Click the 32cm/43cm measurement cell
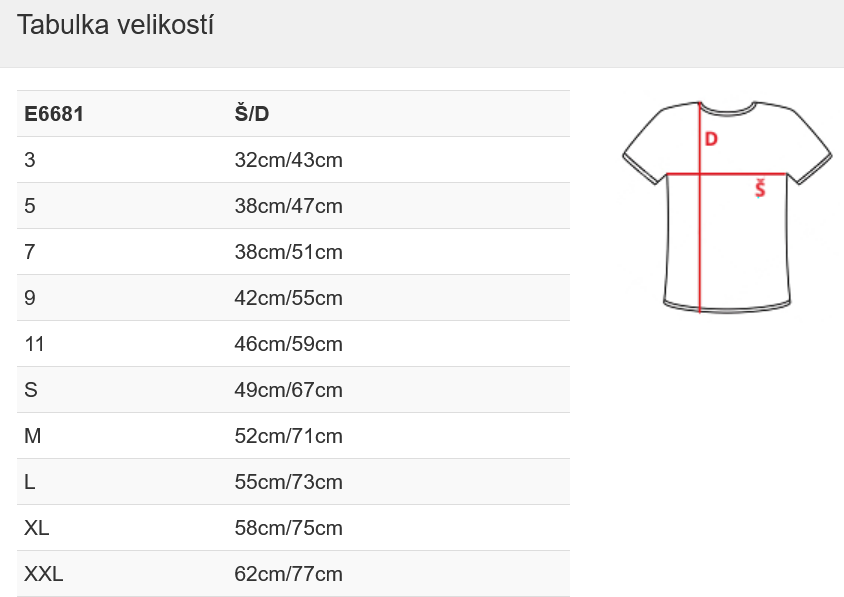 (x=288, y=160)
